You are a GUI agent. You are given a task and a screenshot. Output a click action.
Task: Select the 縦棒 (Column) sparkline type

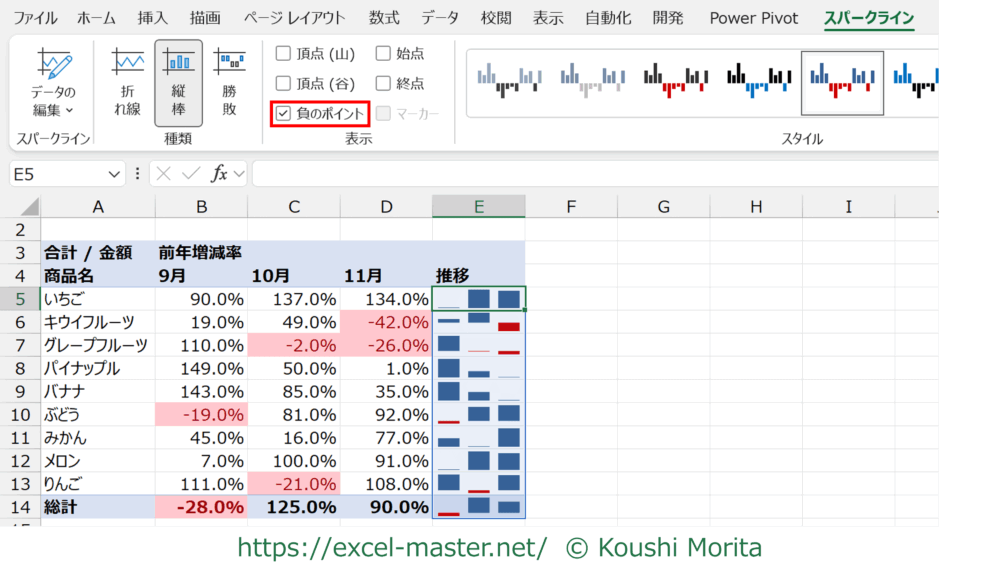tap(178, 84)
